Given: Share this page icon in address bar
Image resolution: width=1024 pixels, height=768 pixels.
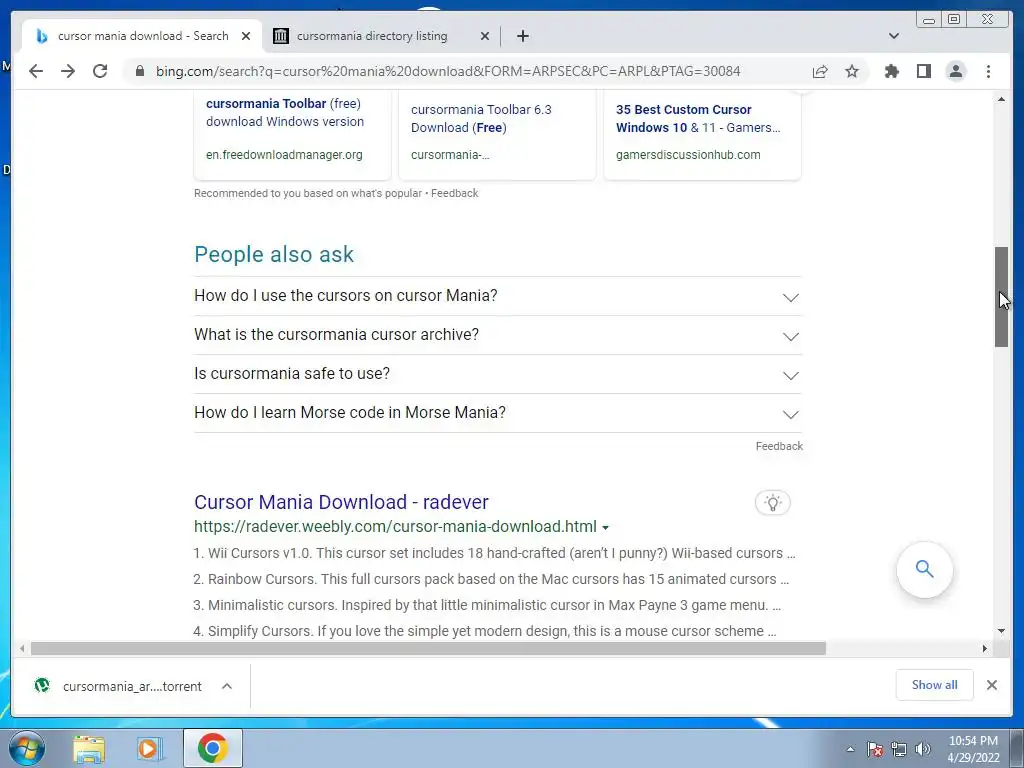Looking at the screenshot, I should coord(820,71).
